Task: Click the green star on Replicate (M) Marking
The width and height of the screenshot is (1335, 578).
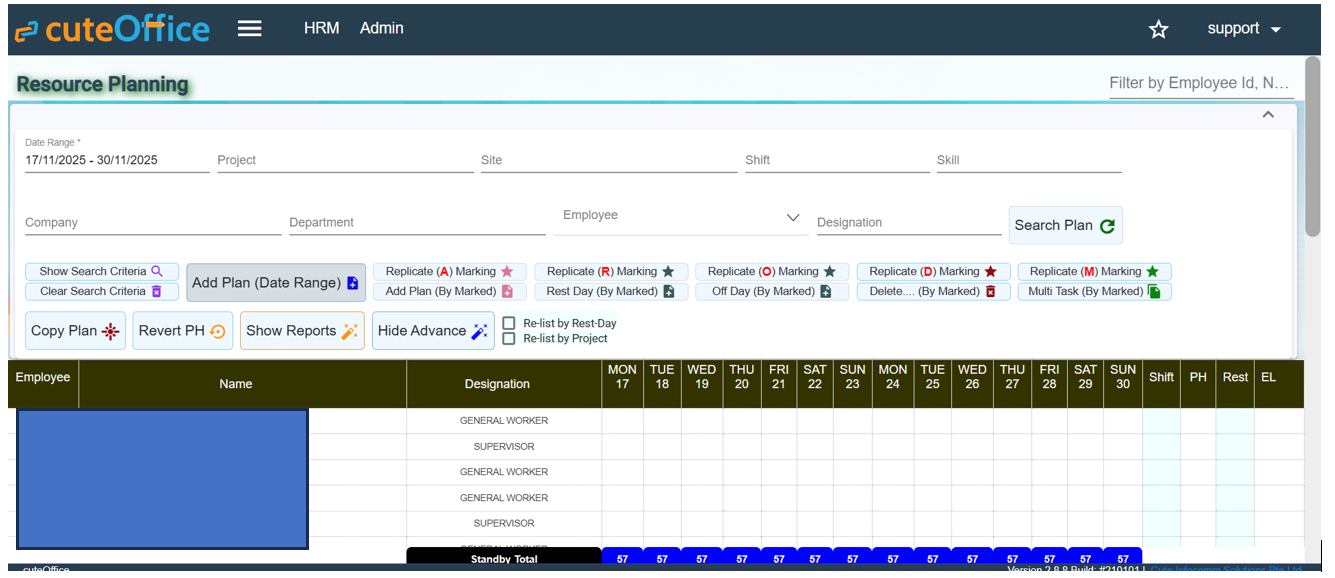Action: coord(1152,271)
